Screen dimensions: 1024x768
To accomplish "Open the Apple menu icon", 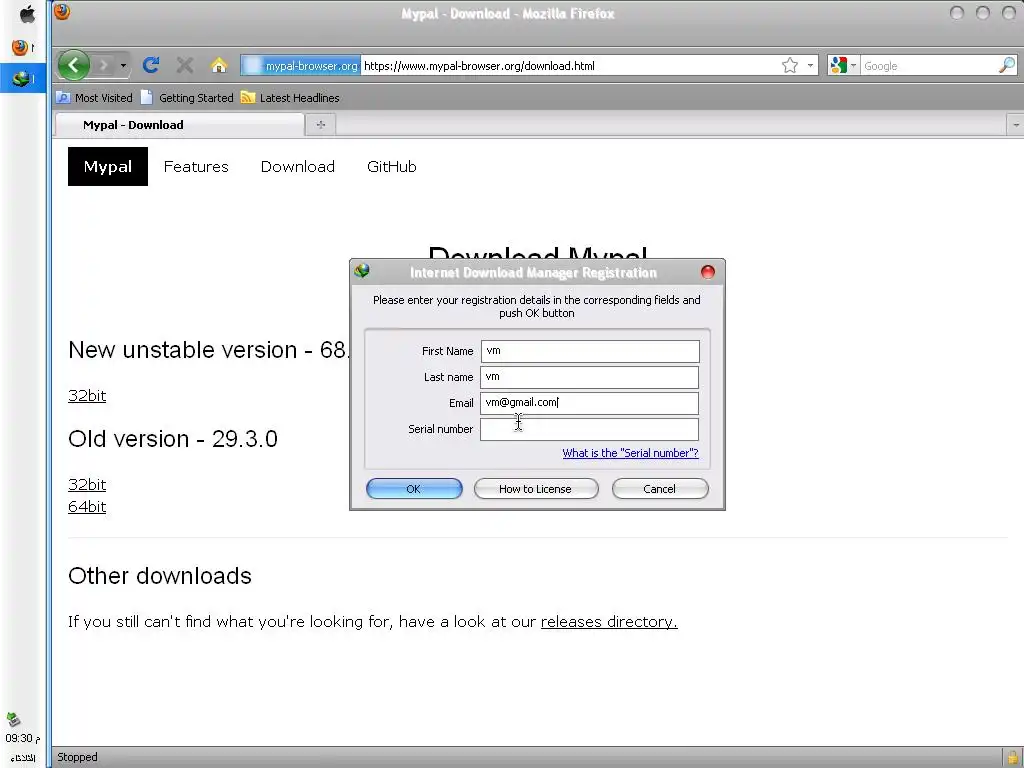I will click(x=27, y=14).
